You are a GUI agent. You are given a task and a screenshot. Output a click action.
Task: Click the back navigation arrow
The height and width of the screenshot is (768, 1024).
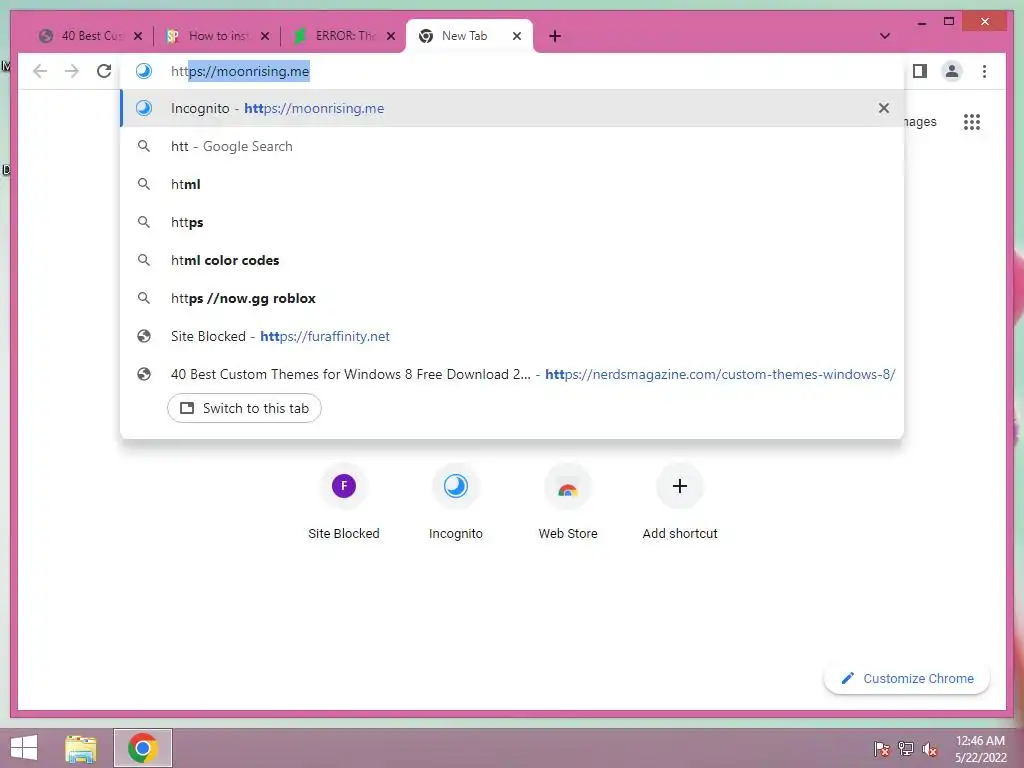tap(40, 71)
